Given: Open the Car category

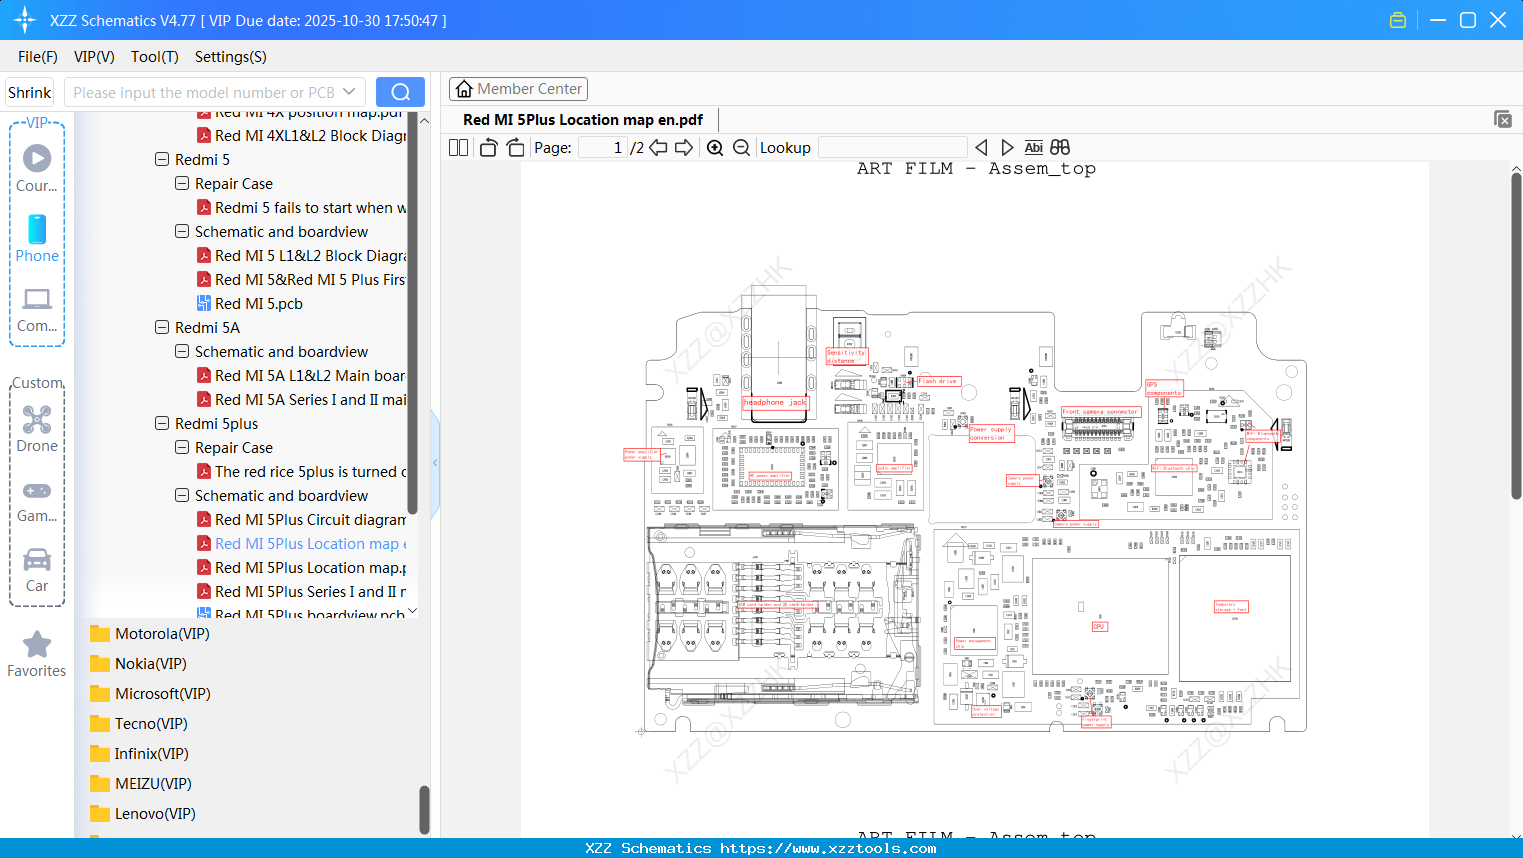Looking at the screenshot, I should pos(37,570).
